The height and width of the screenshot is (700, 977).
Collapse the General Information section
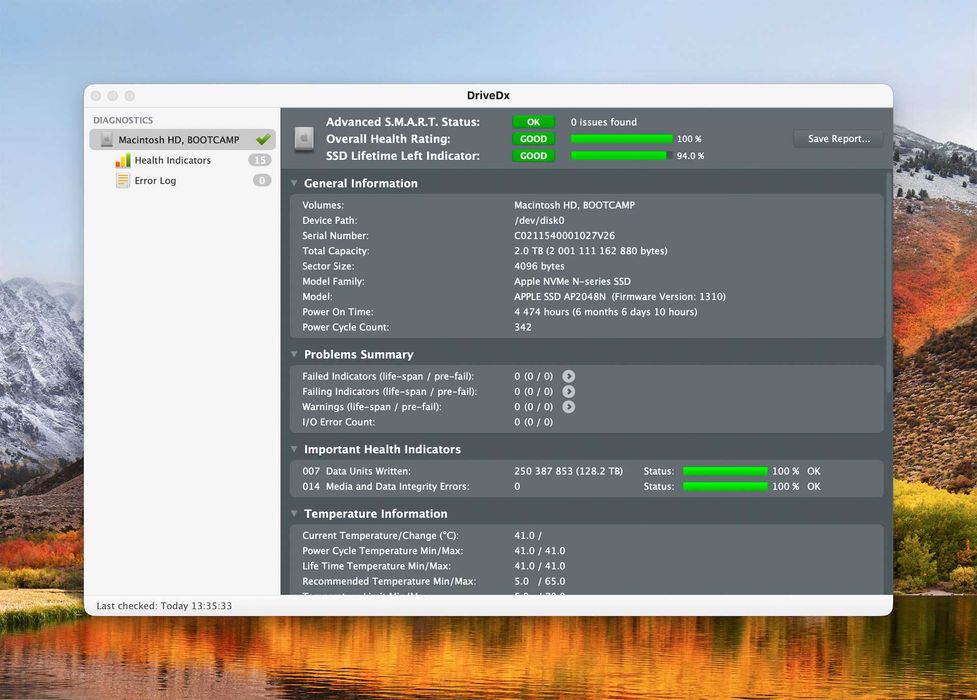pyautogui.click(x=294, y=183)
